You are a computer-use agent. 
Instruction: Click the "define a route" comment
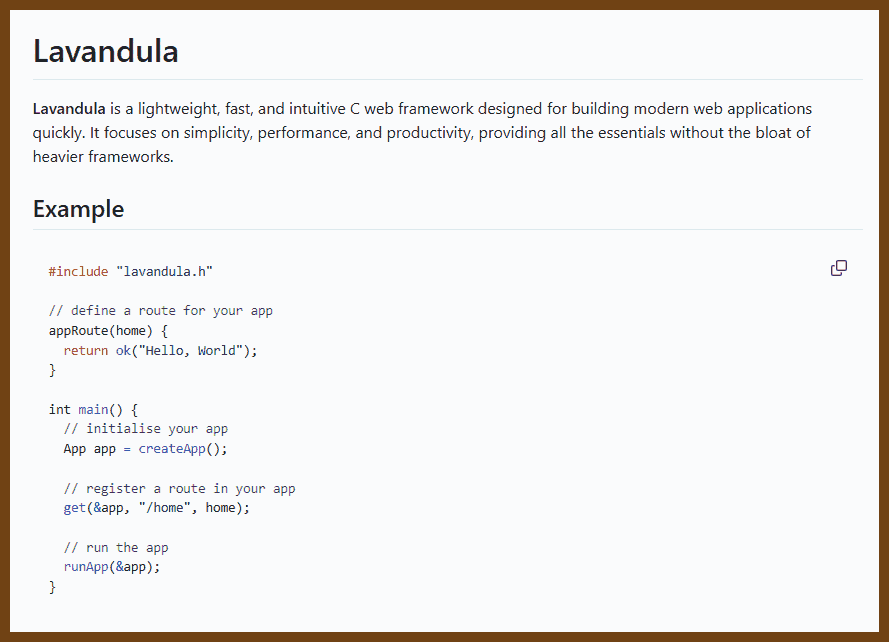click(x=161, y=311)
